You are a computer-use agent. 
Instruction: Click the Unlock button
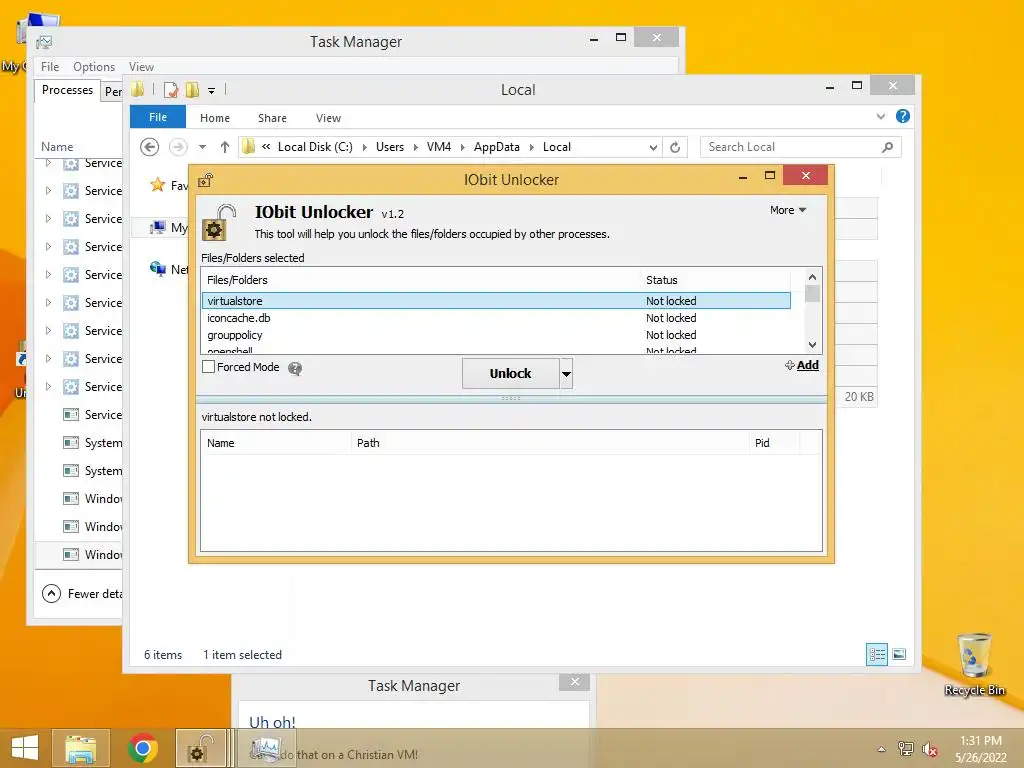click(x=510, y=374)
